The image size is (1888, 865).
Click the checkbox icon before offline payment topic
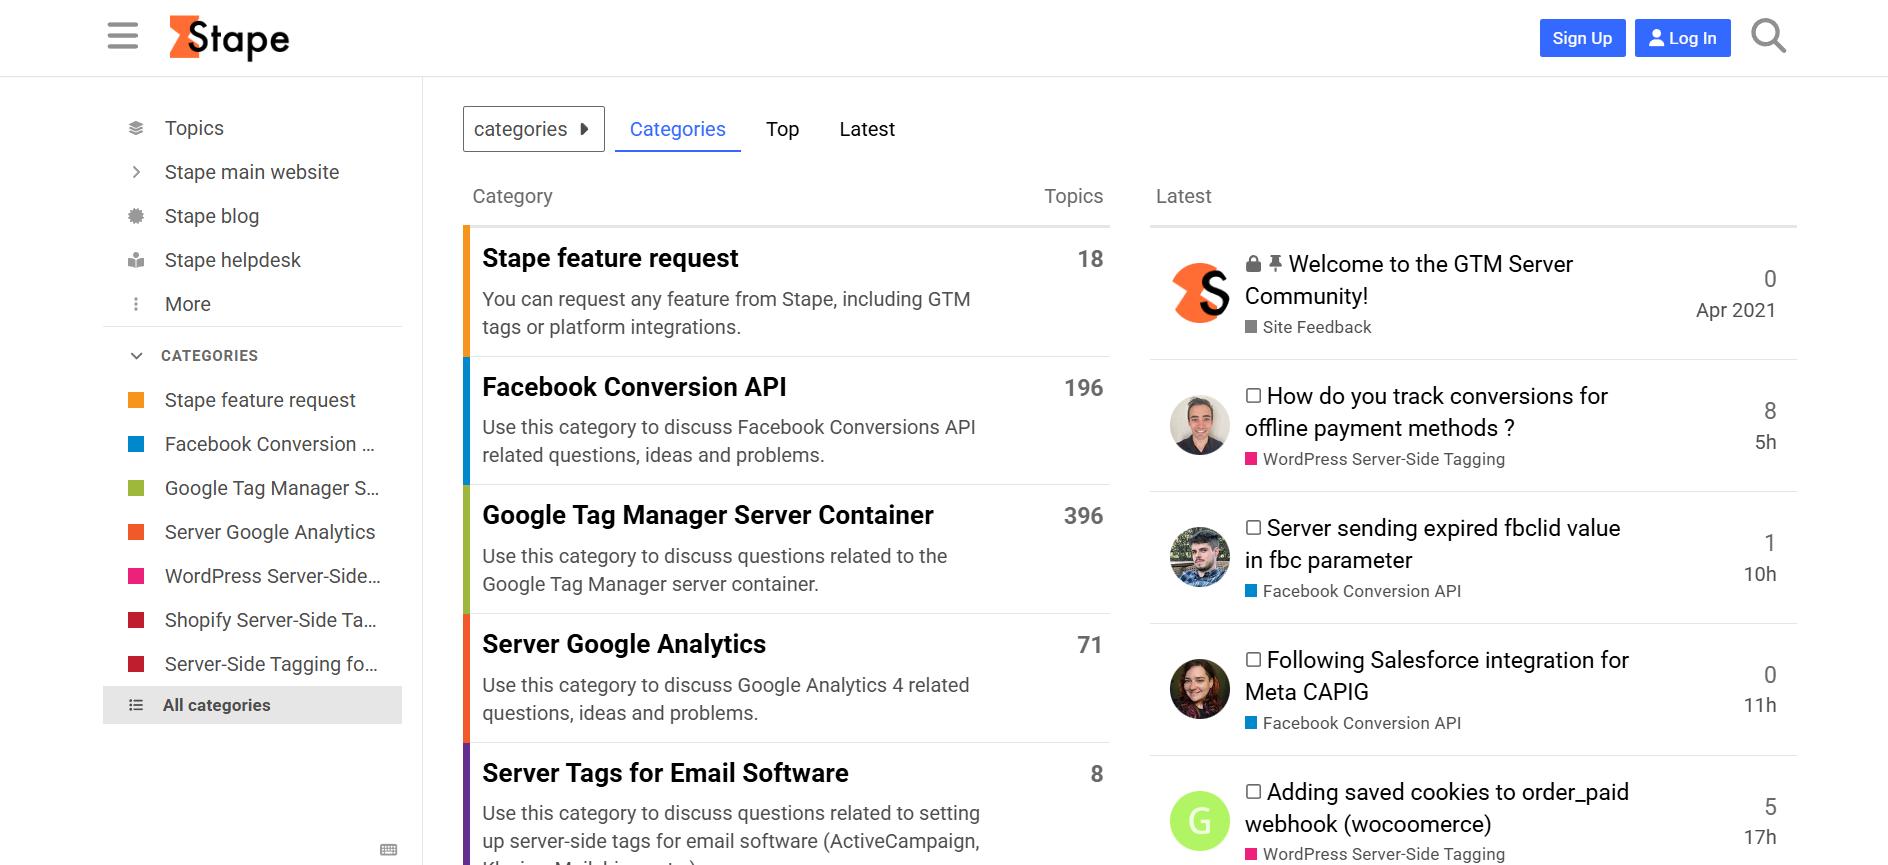tap(1253, 396)
